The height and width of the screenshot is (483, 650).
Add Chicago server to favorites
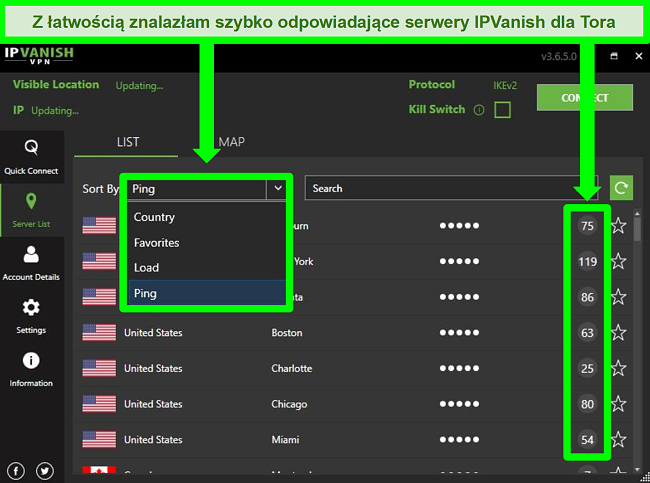pos(618,404)
